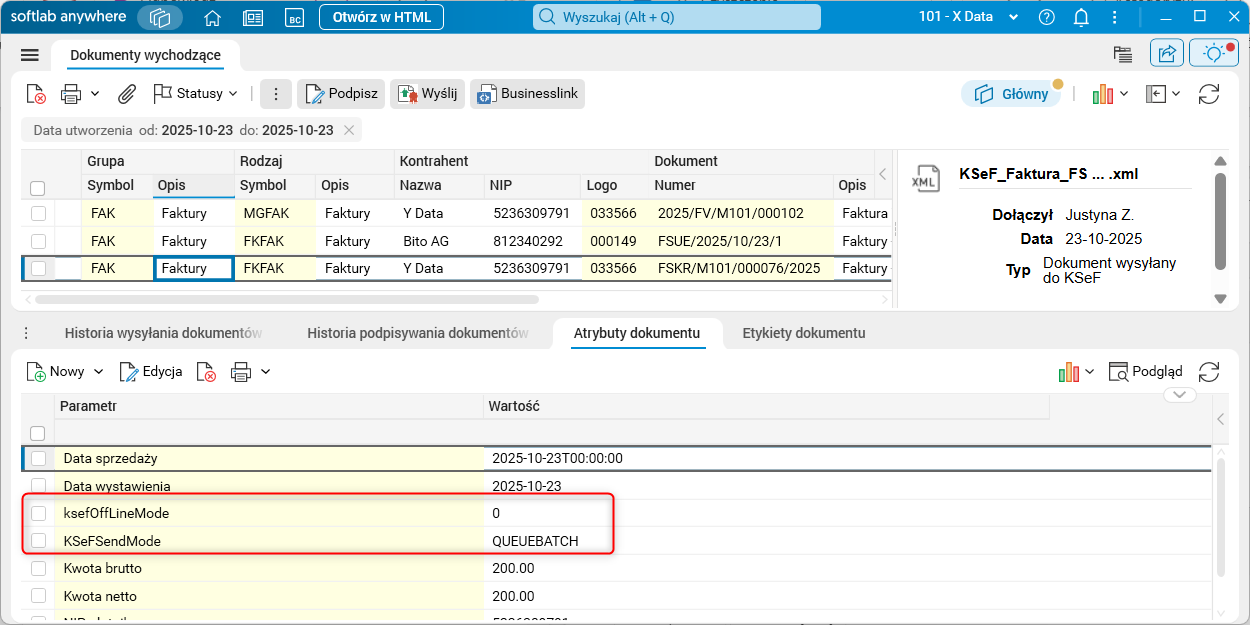
Task: Select the Dokumenty wychodzące tab
Action: [x=146, y=55]
